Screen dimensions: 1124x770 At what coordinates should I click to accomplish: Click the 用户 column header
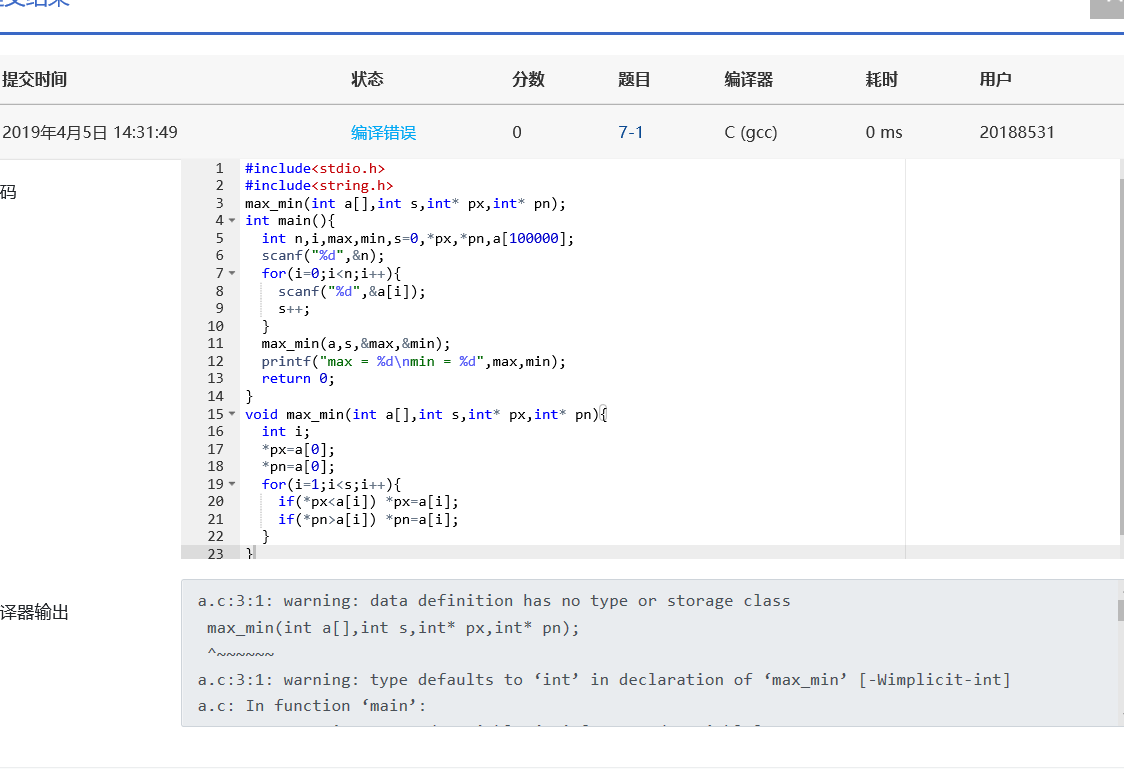[x=996, y=80]
